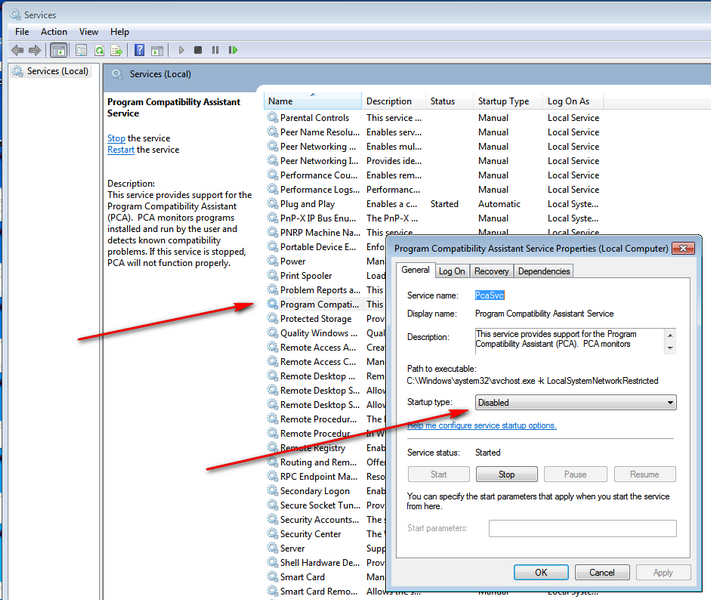Open Help me configure service startup options link

482,425
